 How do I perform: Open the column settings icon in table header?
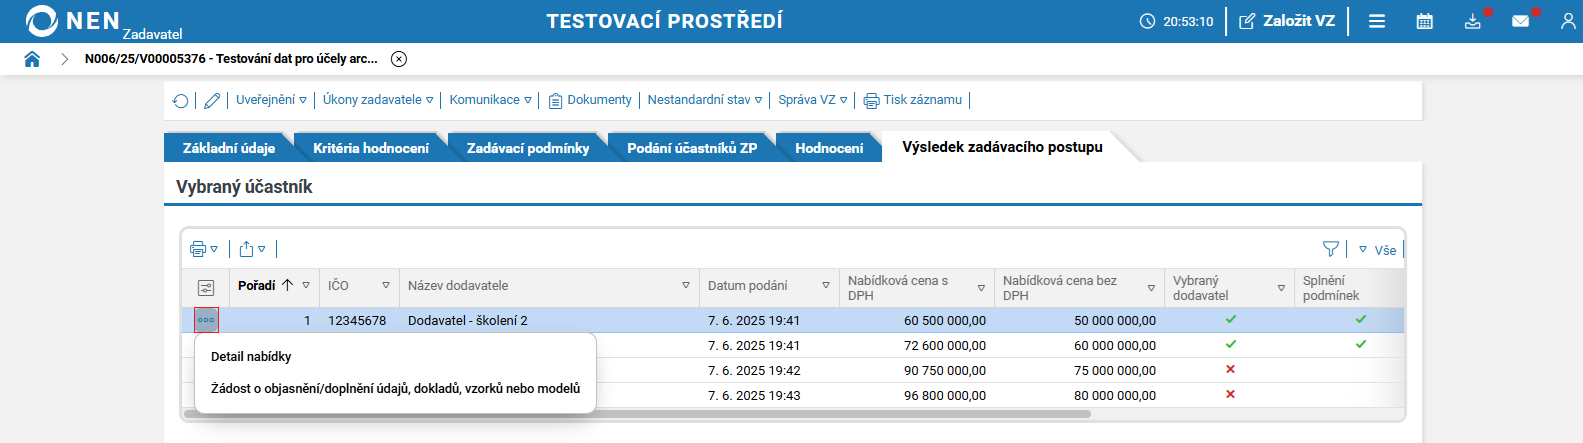[206, 288]
